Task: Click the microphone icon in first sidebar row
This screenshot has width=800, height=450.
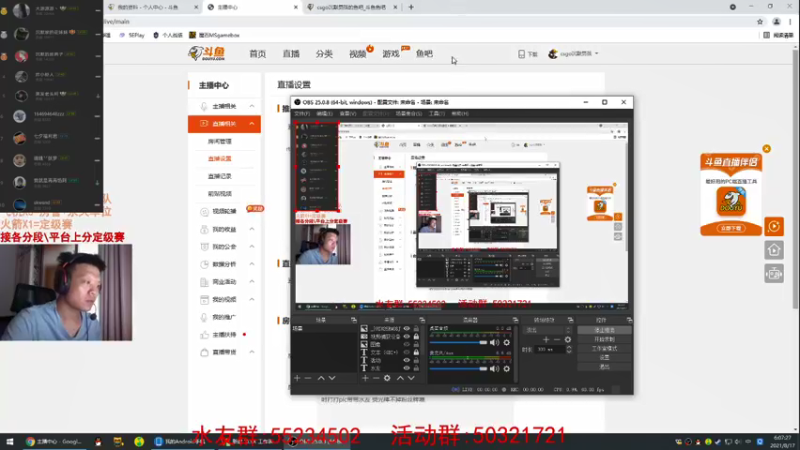Action: coord(204,106)
